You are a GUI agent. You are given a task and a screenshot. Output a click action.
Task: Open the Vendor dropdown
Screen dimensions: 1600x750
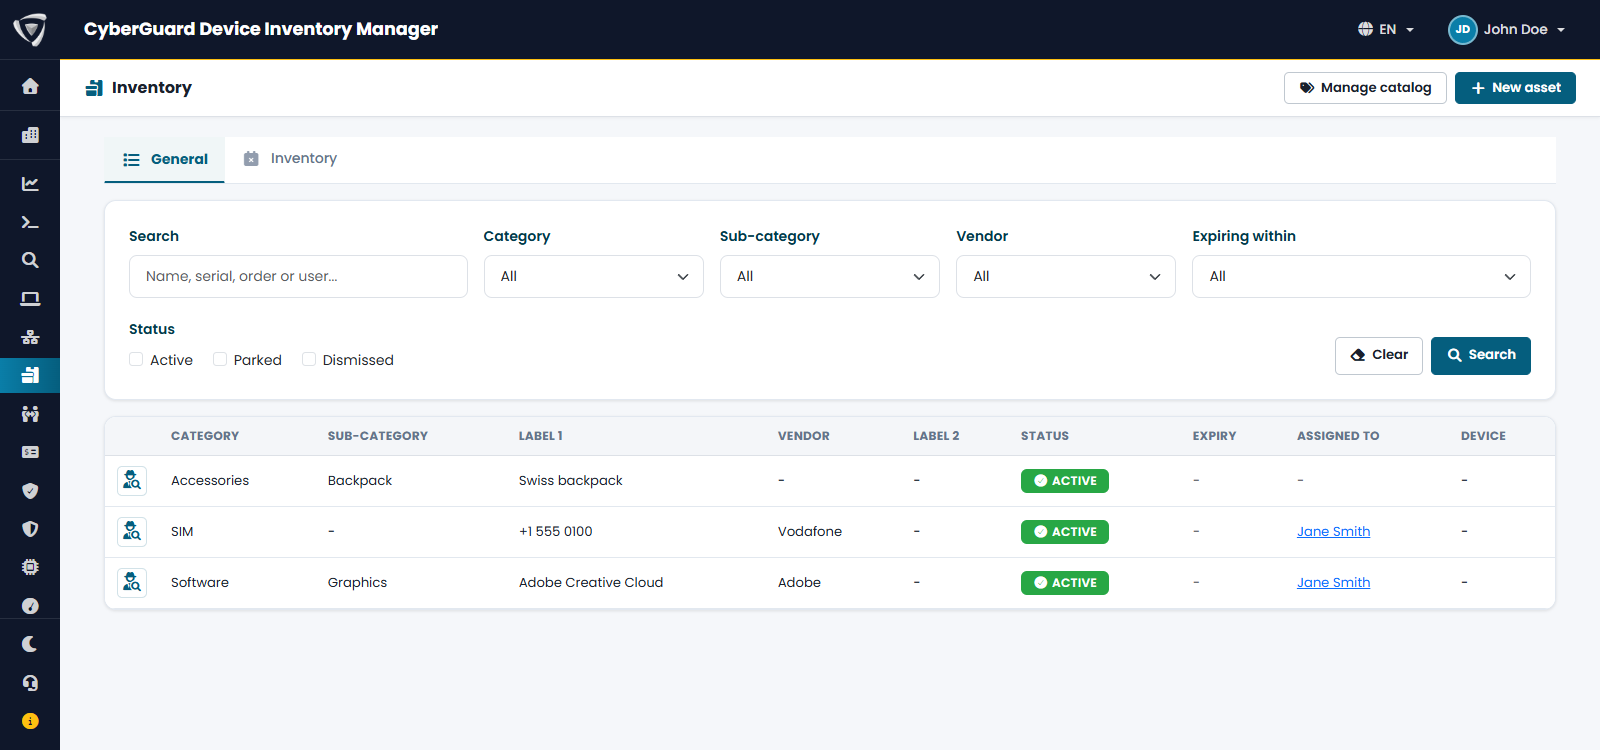(1066, 276)
